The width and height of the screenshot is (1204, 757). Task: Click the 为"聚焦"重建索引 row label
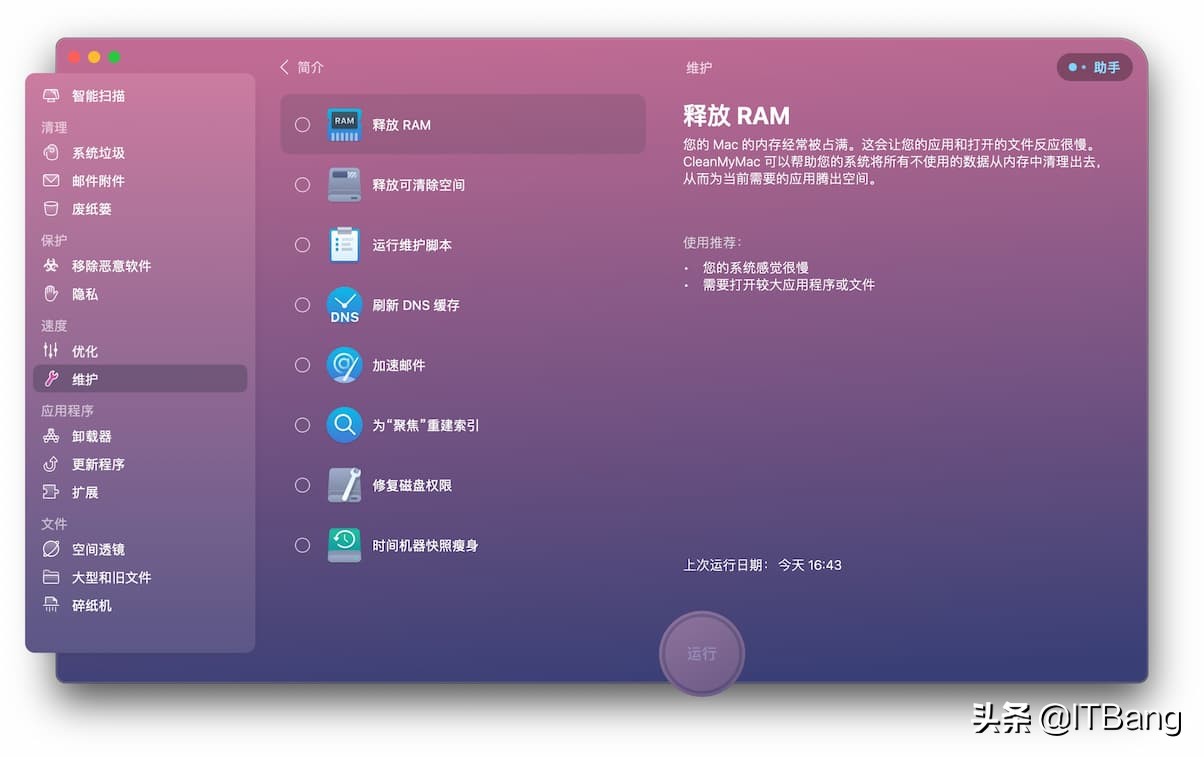426,425
